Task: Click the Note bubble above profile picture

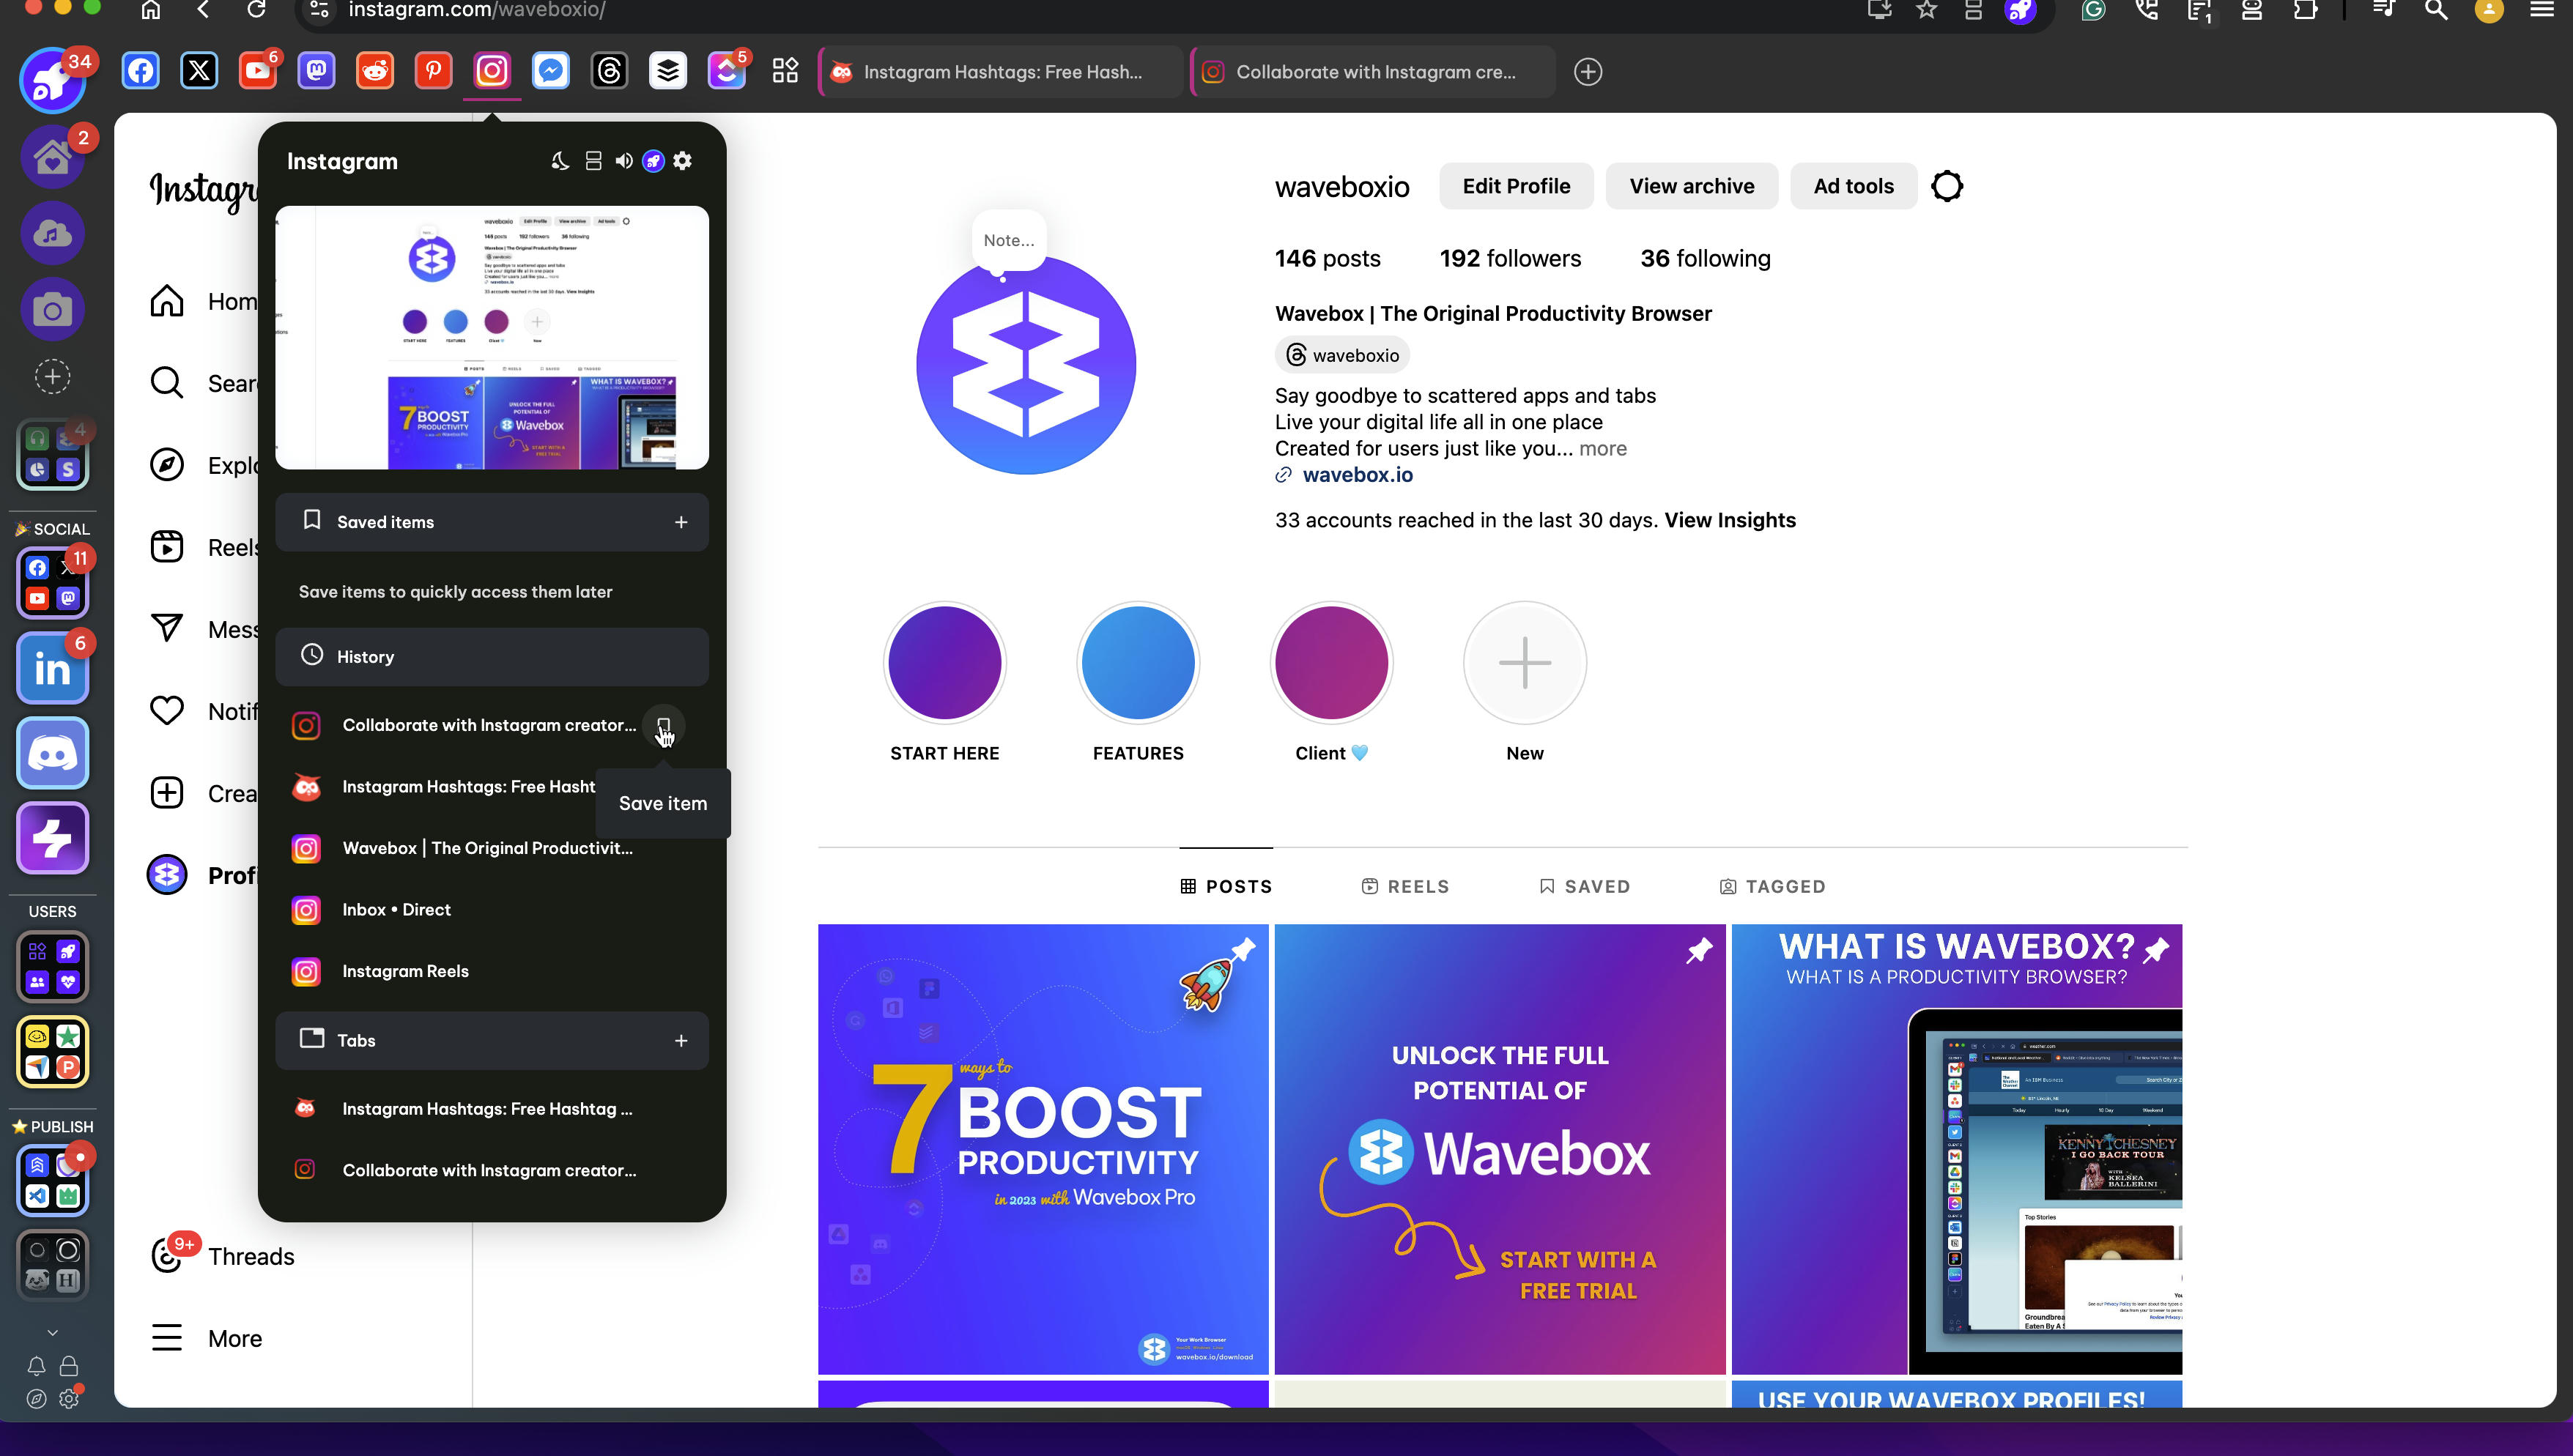Action: [x=1009, y=240]
